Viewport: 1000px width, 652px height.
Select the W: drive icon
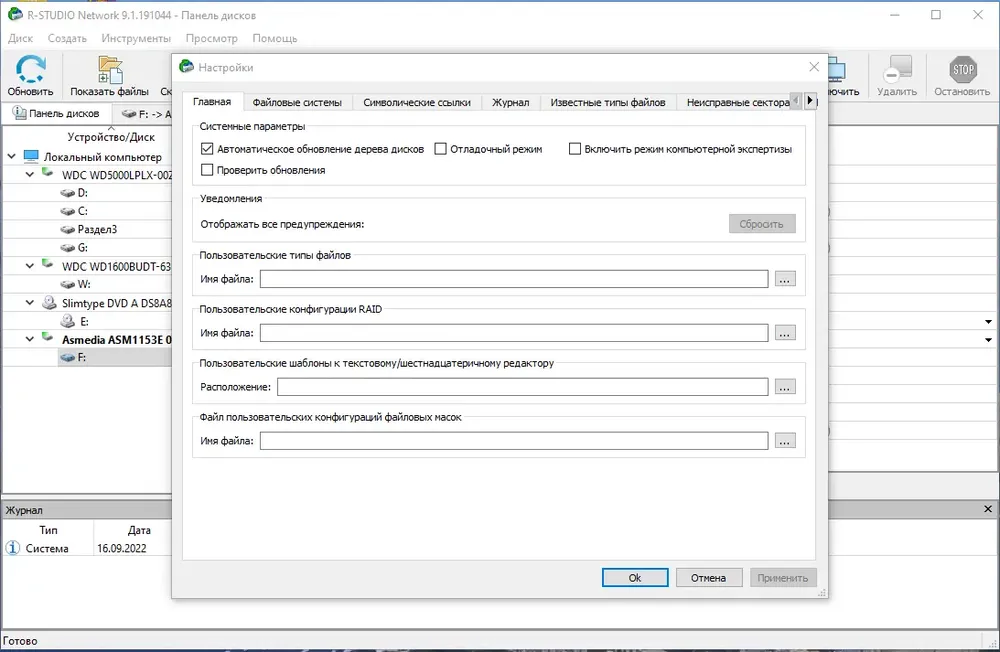point(67,285)
